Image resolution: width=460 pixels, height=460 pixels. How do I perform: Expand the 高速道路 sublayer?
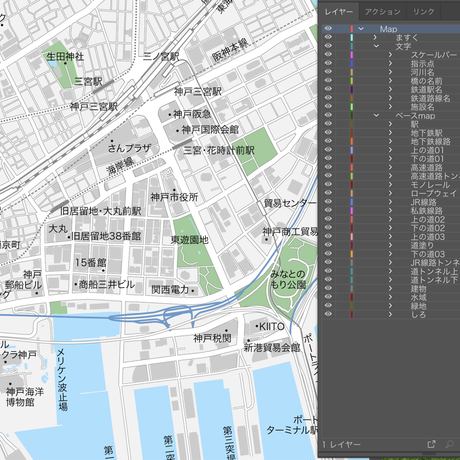(390, 167)
